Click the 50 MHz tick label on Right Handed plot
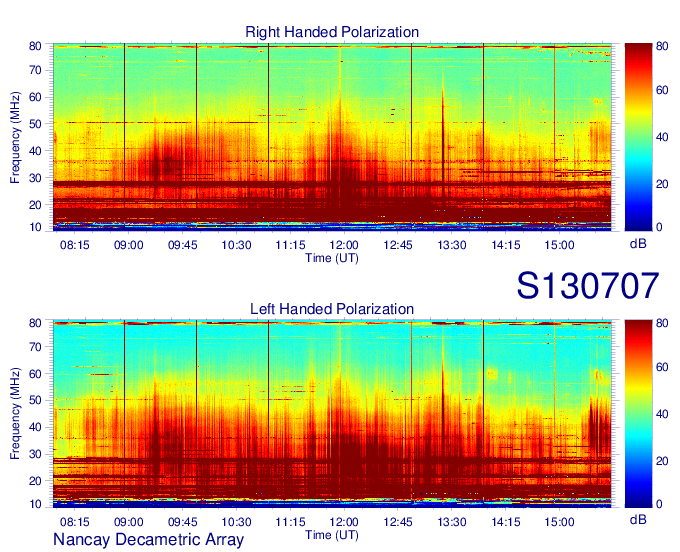This screenshot has width=680, height=552. pyautogui.click(x=35, y=124)
